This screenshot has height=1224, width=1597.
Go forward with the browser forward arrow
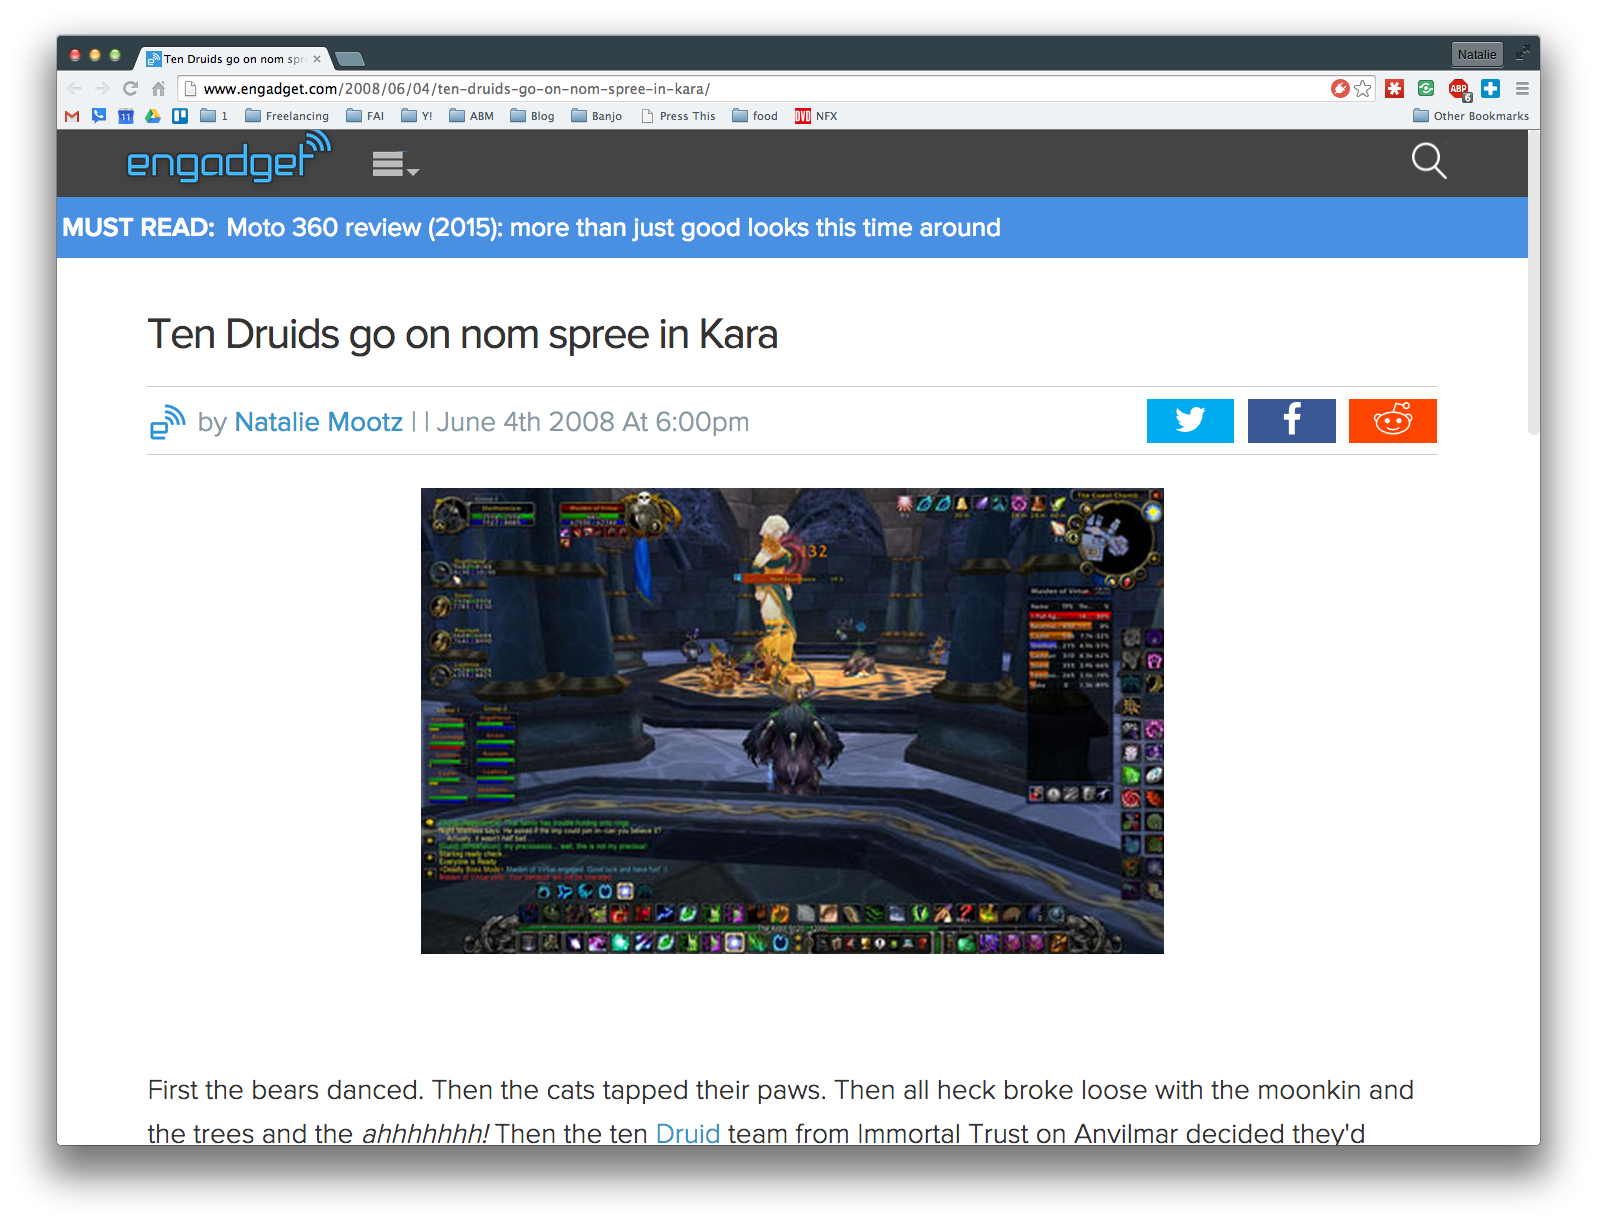click(x=102, y=88)
